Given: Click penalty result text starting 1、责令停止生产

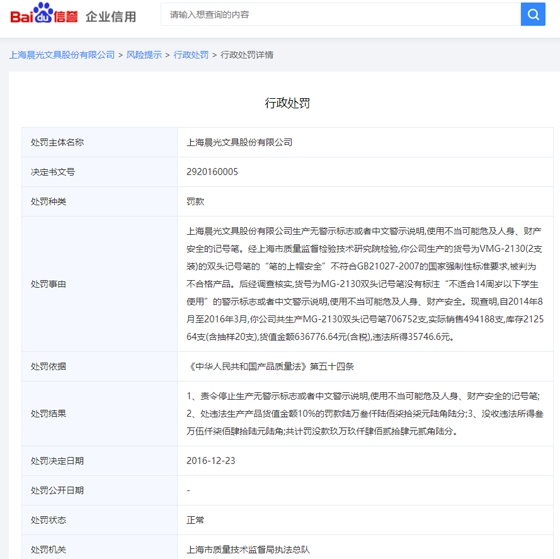Looking at the screenshot, I should point(365,414).
